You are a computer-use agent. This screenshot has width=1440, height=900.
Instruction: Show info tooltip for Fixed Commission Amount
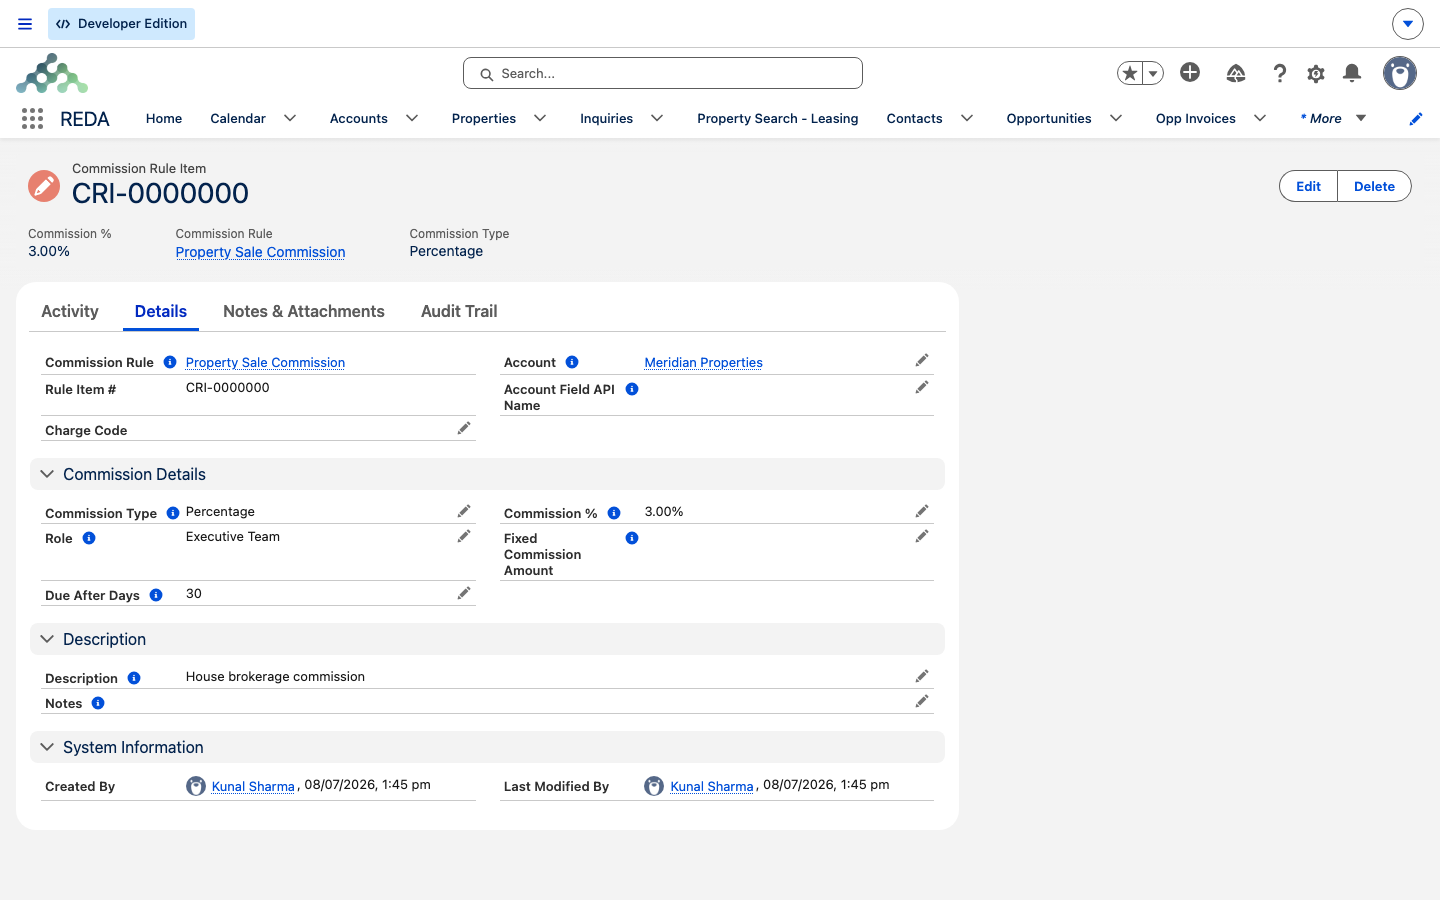coord(632,538)
